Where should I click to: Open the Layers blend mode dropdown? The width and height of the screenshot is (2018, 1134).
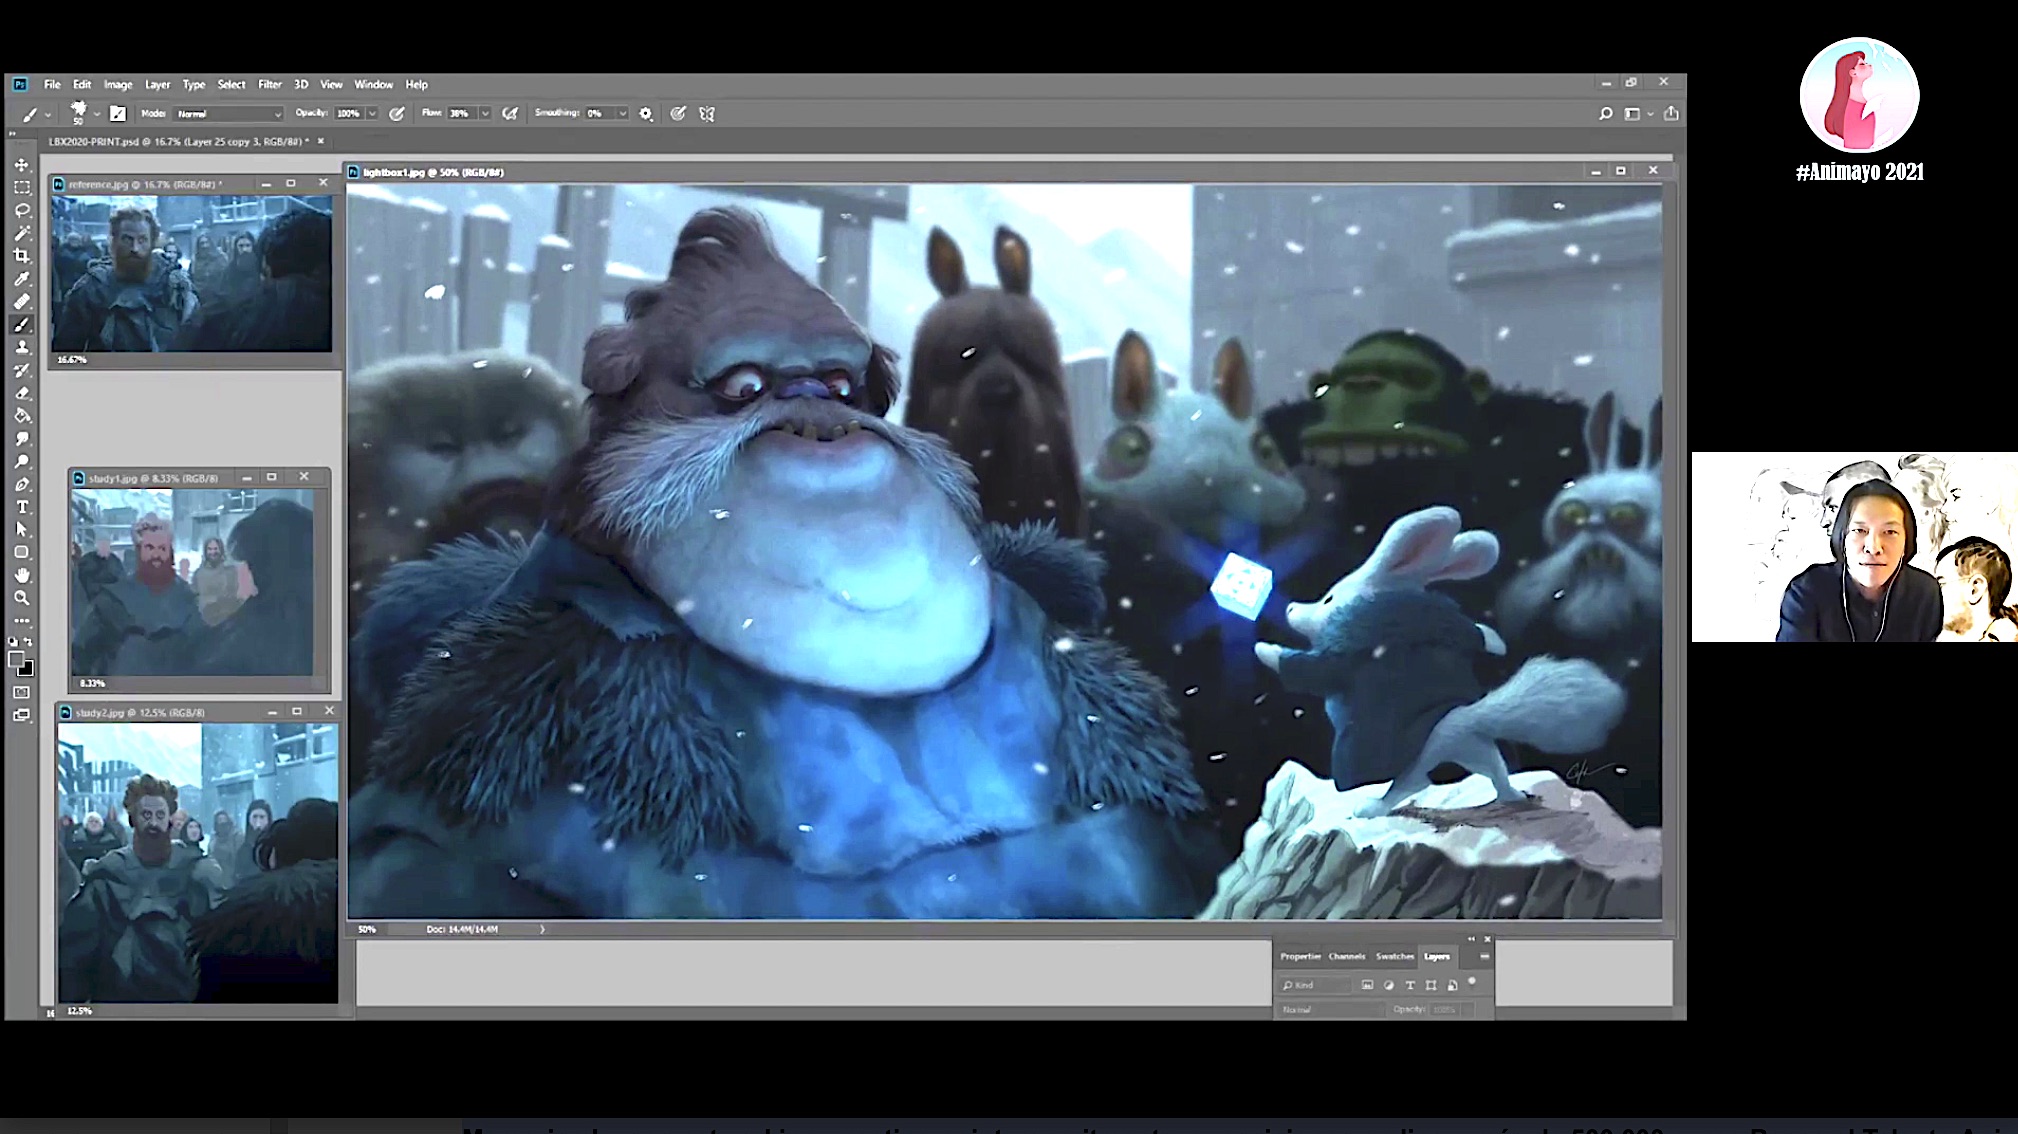[1331, 1010]
